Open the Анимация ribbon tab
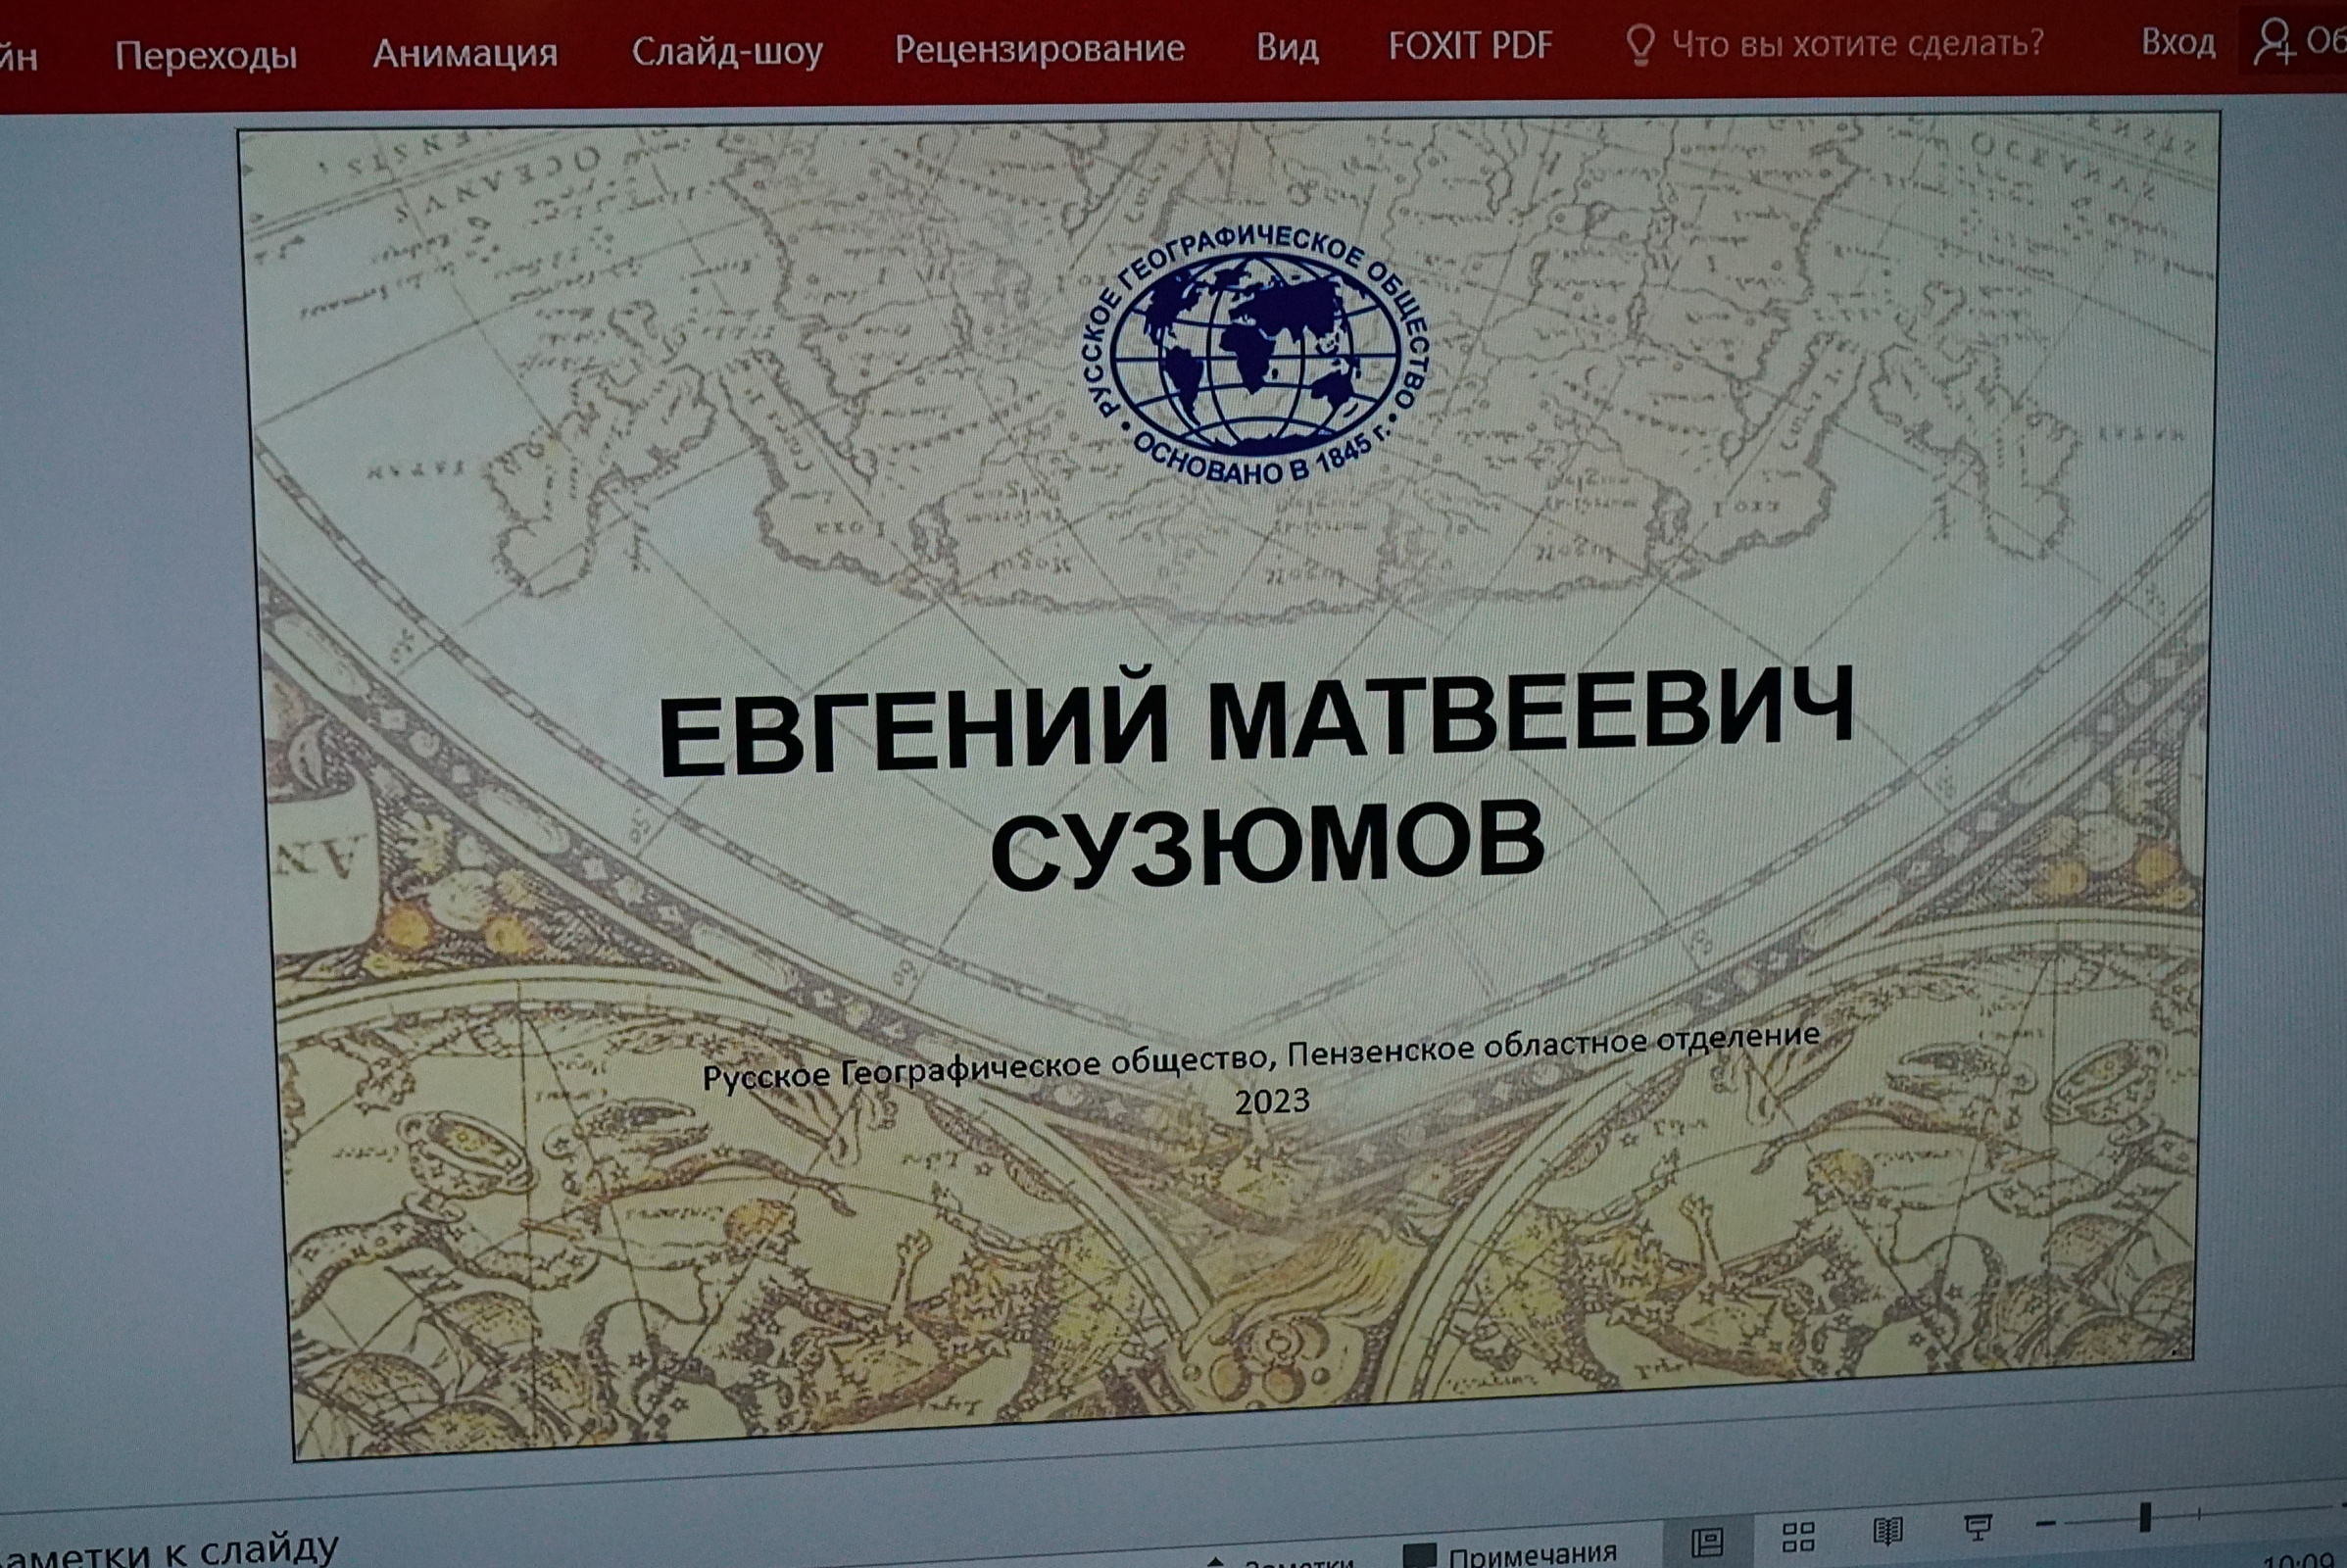Image resolution: width=2347 pixels, height=1568 pixels. click(465, 53)
